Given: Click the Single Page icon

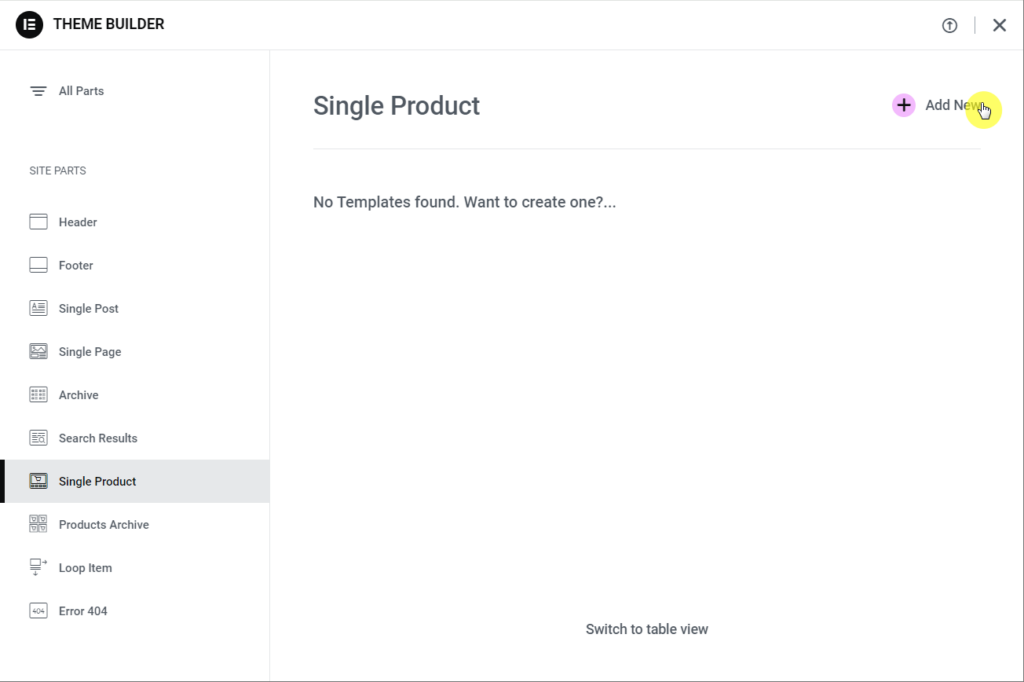Looking at the screenshot, I should 39,351.
